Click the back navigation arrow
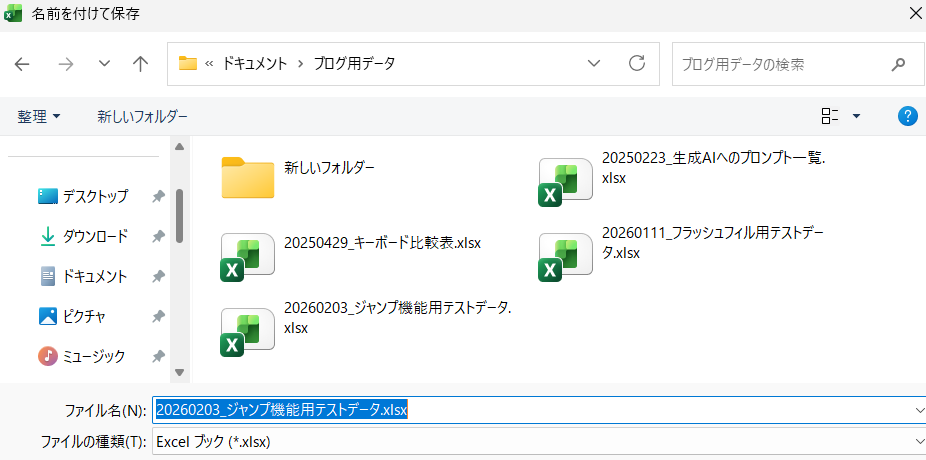The width and height of the screenshot is (926, 460). tap(22, 64)
